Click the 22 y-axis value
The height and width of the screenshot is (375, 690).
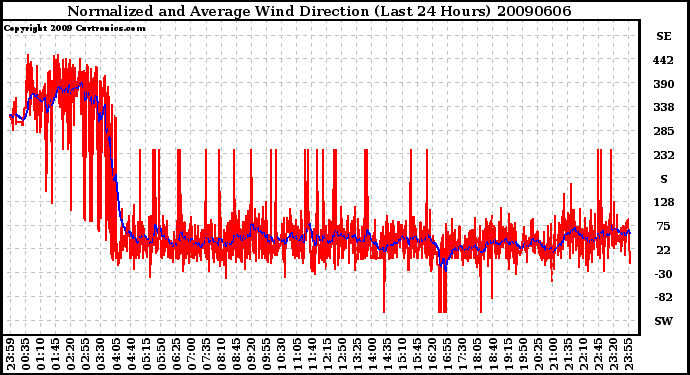coord(663,250)
